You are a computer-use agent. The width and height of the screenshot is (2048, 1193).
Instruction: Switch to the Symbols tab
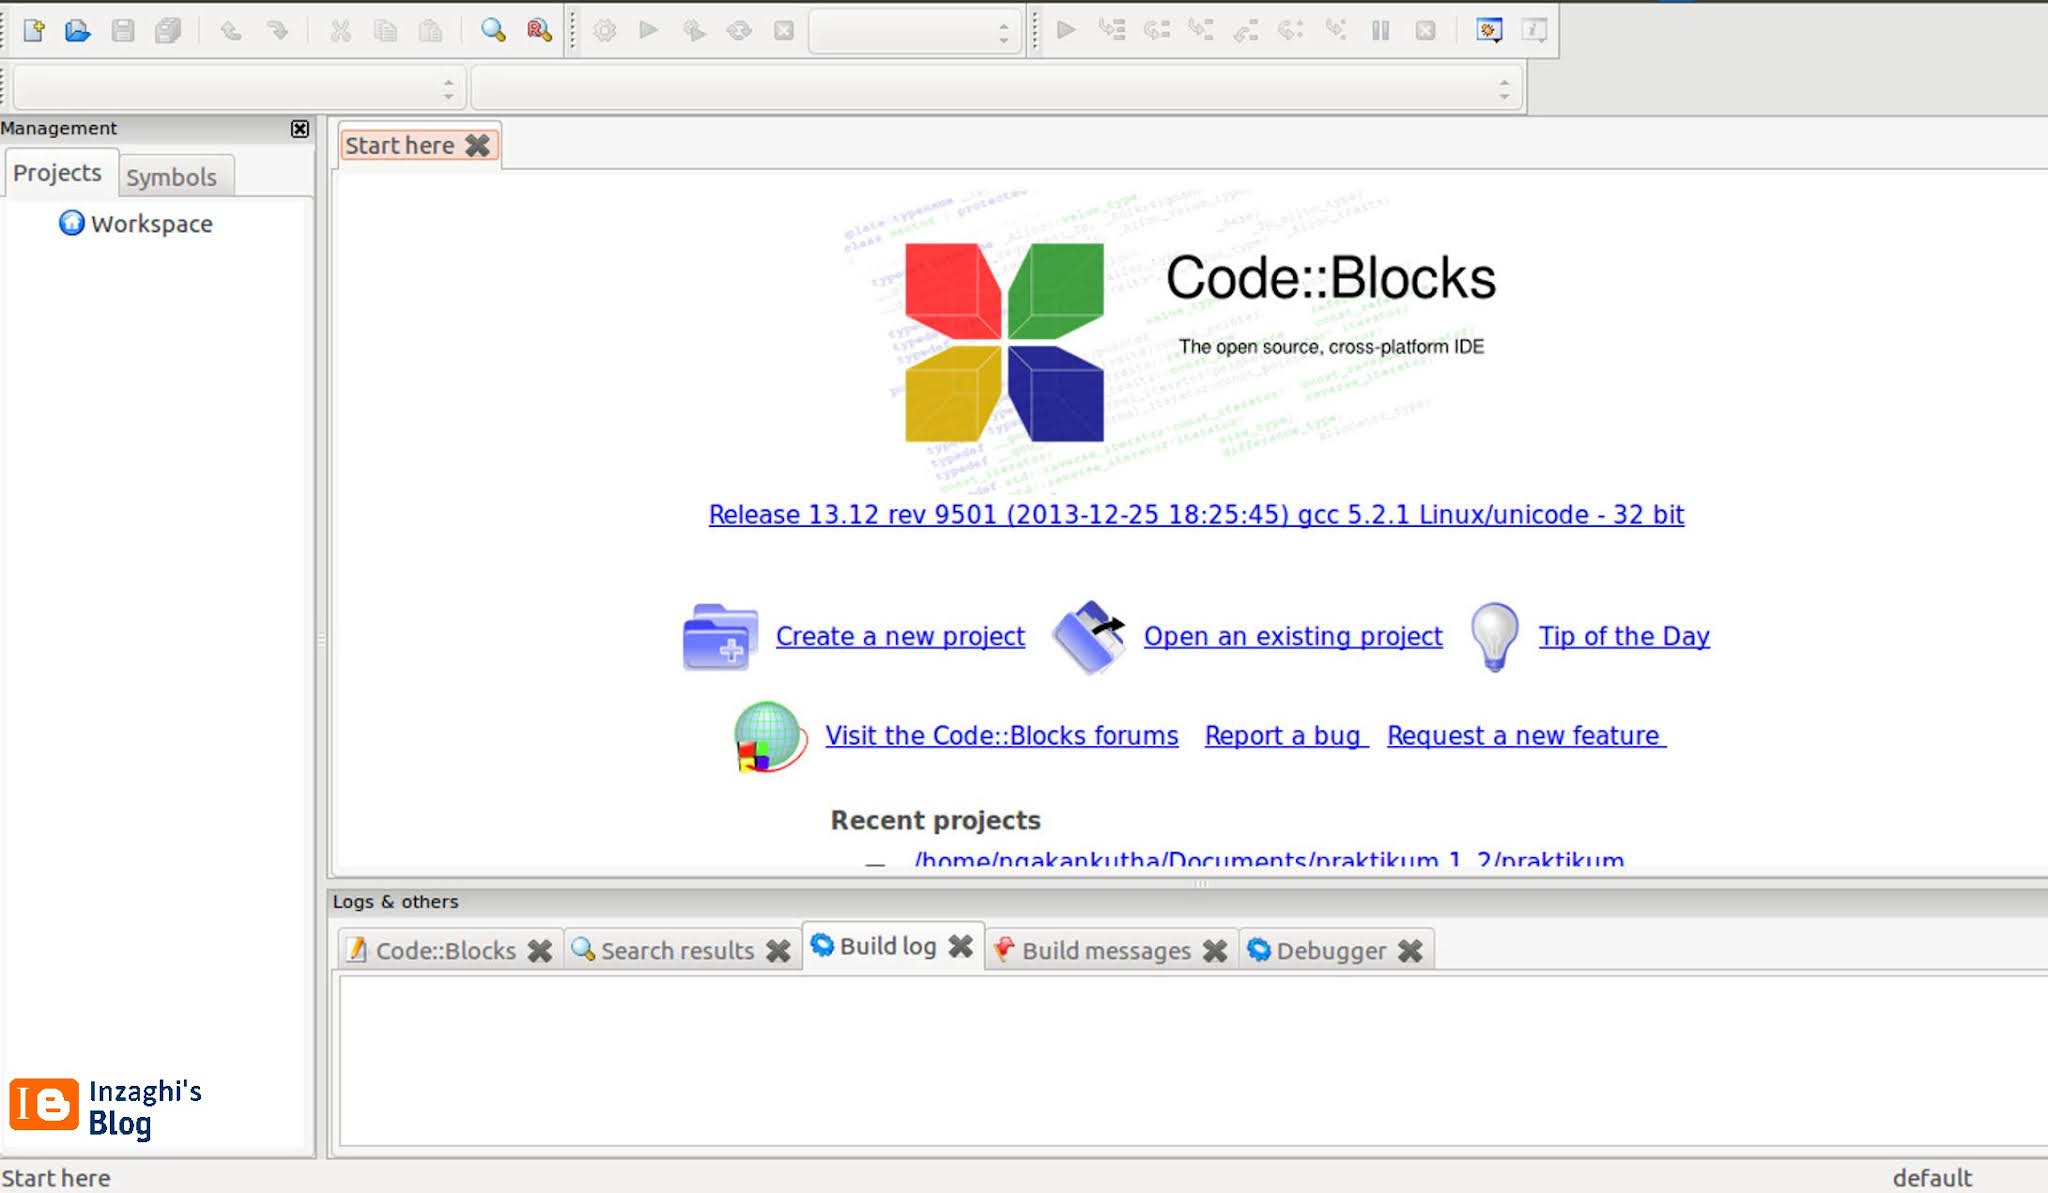pos(174,176)
